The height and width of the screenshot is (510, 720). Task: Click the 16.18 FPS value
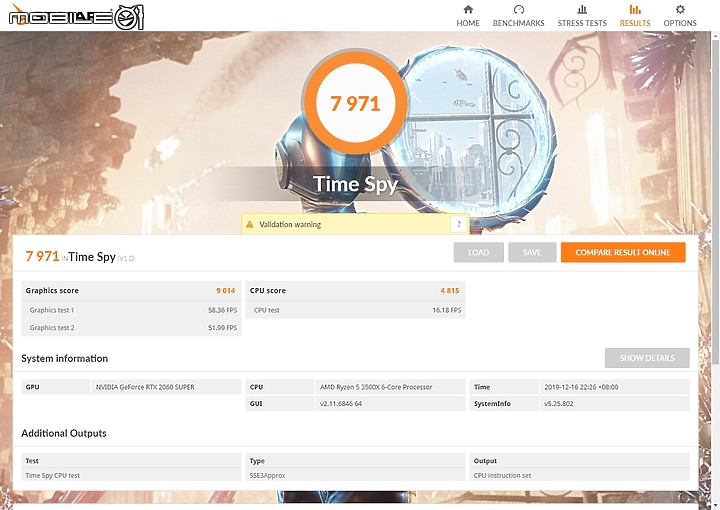pyautogui.click(x=446, y=310)
